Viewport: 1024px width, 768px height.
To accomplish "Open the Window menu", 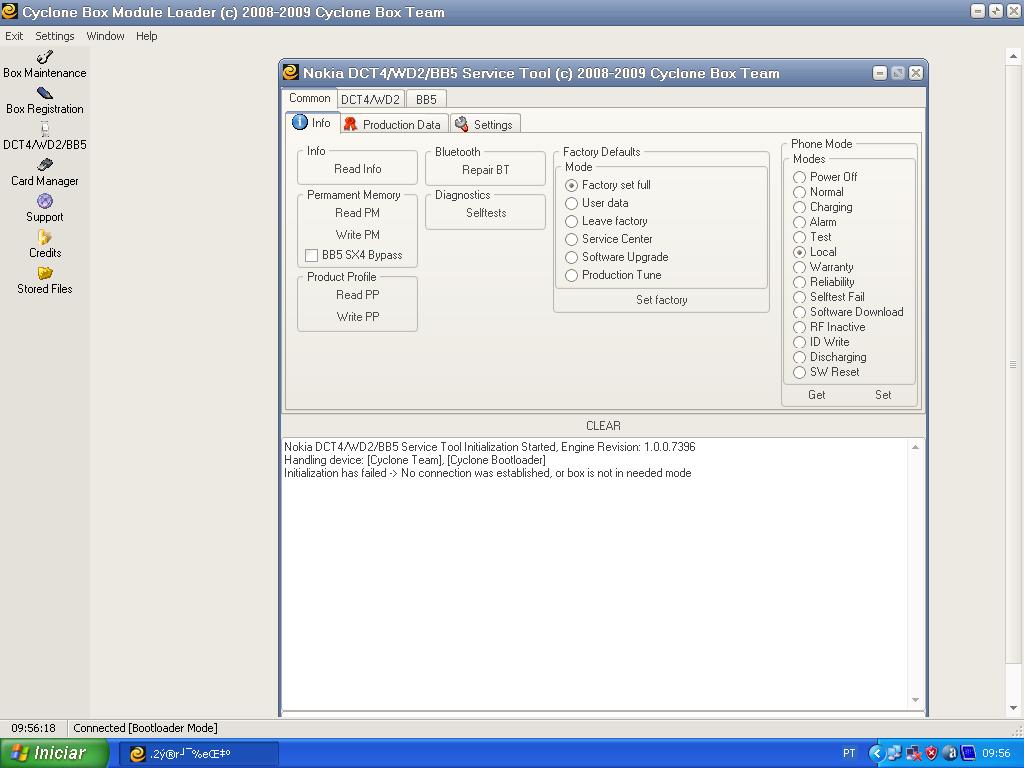I will click(105, 36).
